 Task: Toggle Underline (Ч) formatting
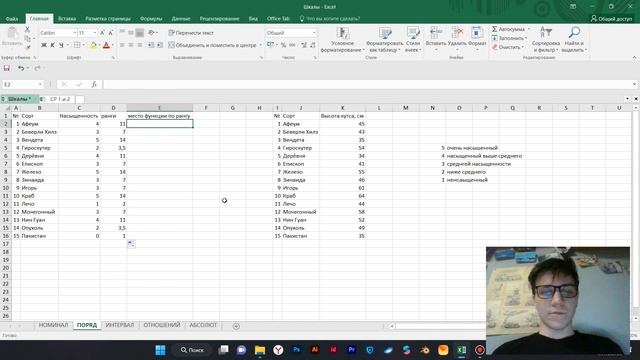click(61, 45)
